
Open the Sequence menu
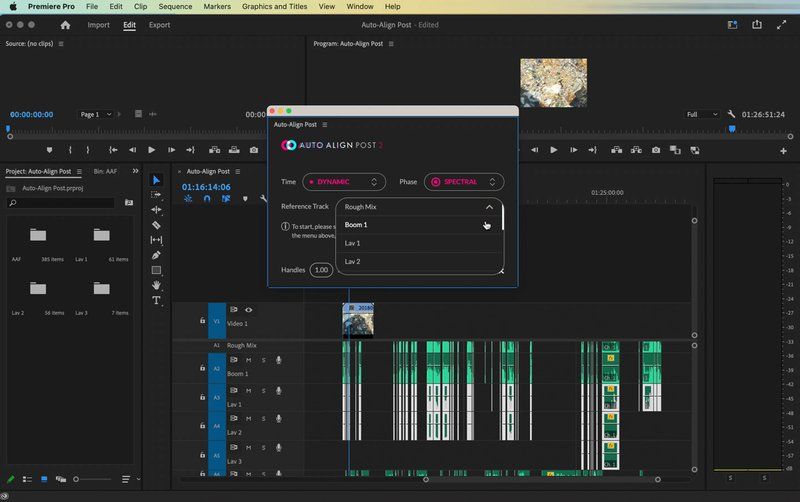coord(175,7)
